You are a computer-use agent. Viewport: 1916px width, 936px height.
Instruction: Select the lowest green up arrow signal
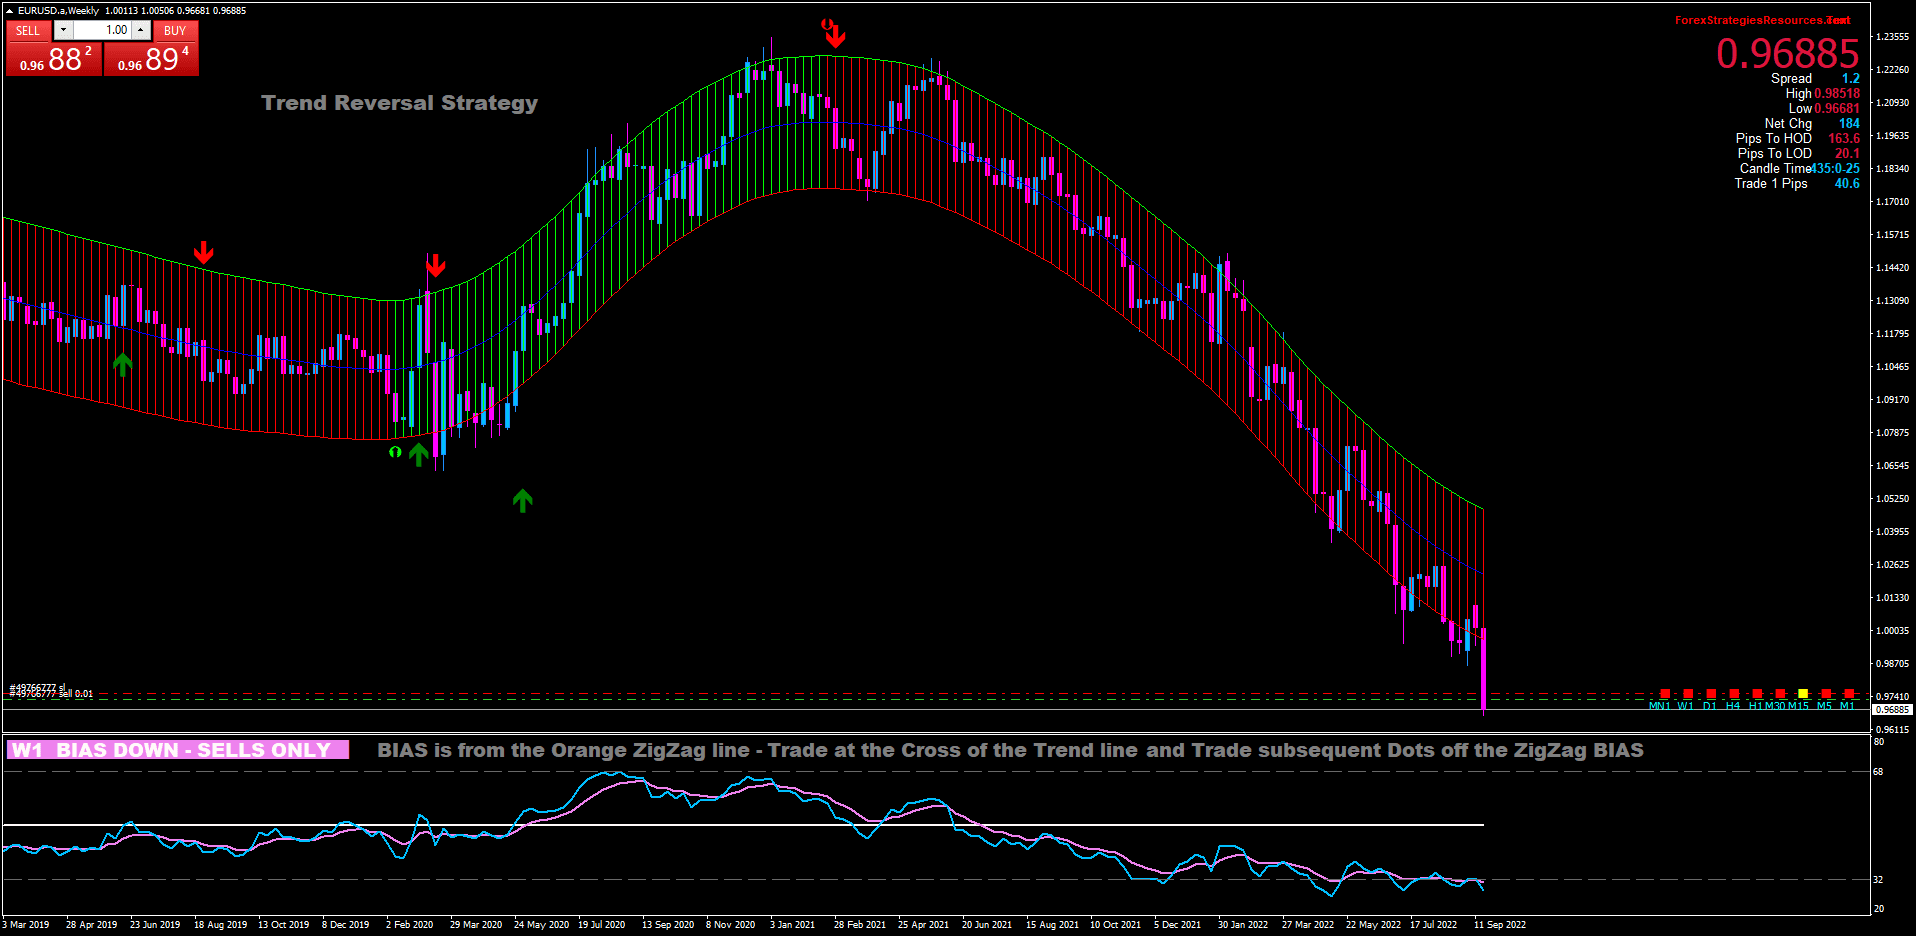(522, 500)
